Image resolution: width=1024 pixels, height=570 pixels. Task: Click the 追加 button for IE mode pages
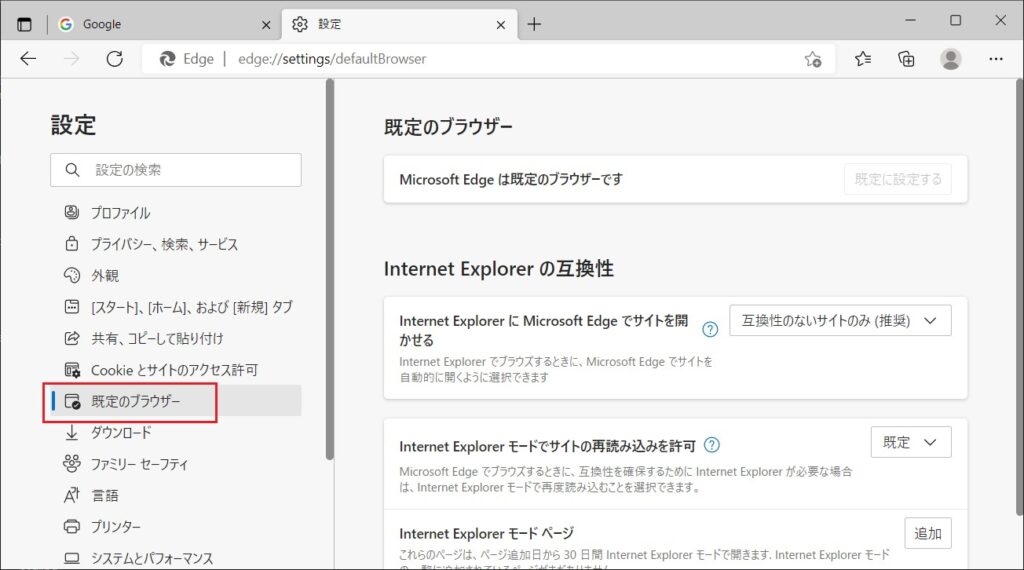pos(928,533)
